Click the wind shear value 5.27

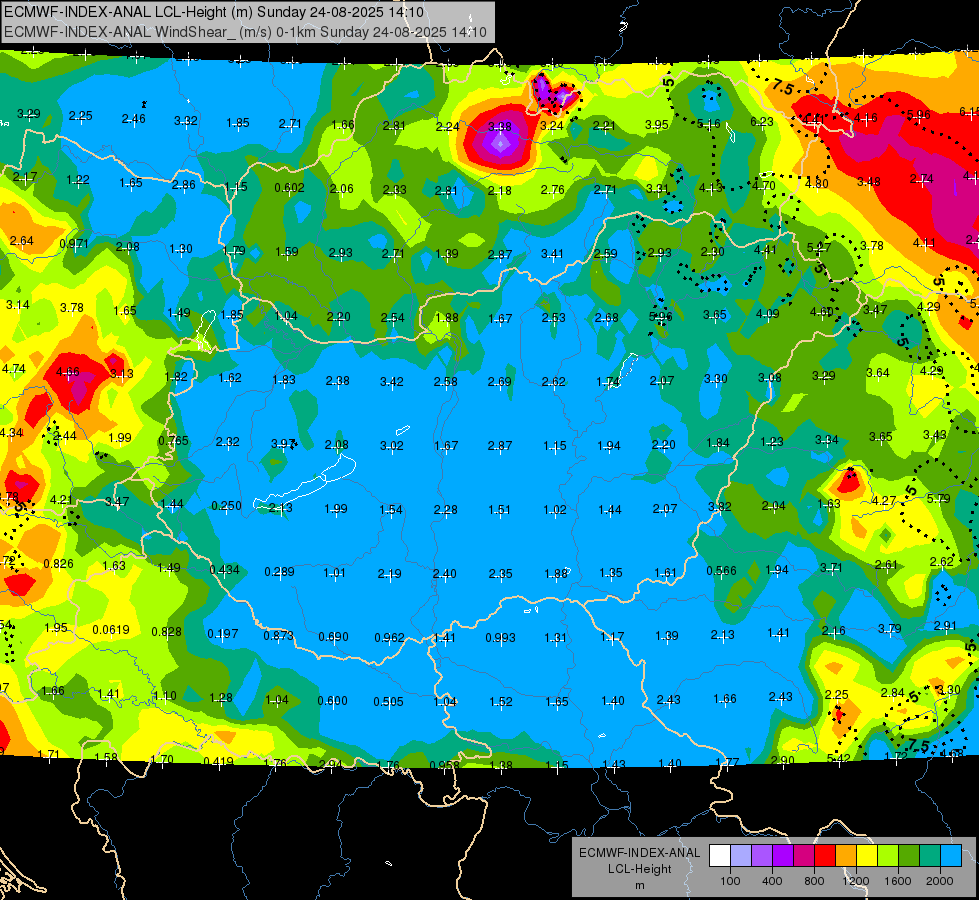(819, 247)
